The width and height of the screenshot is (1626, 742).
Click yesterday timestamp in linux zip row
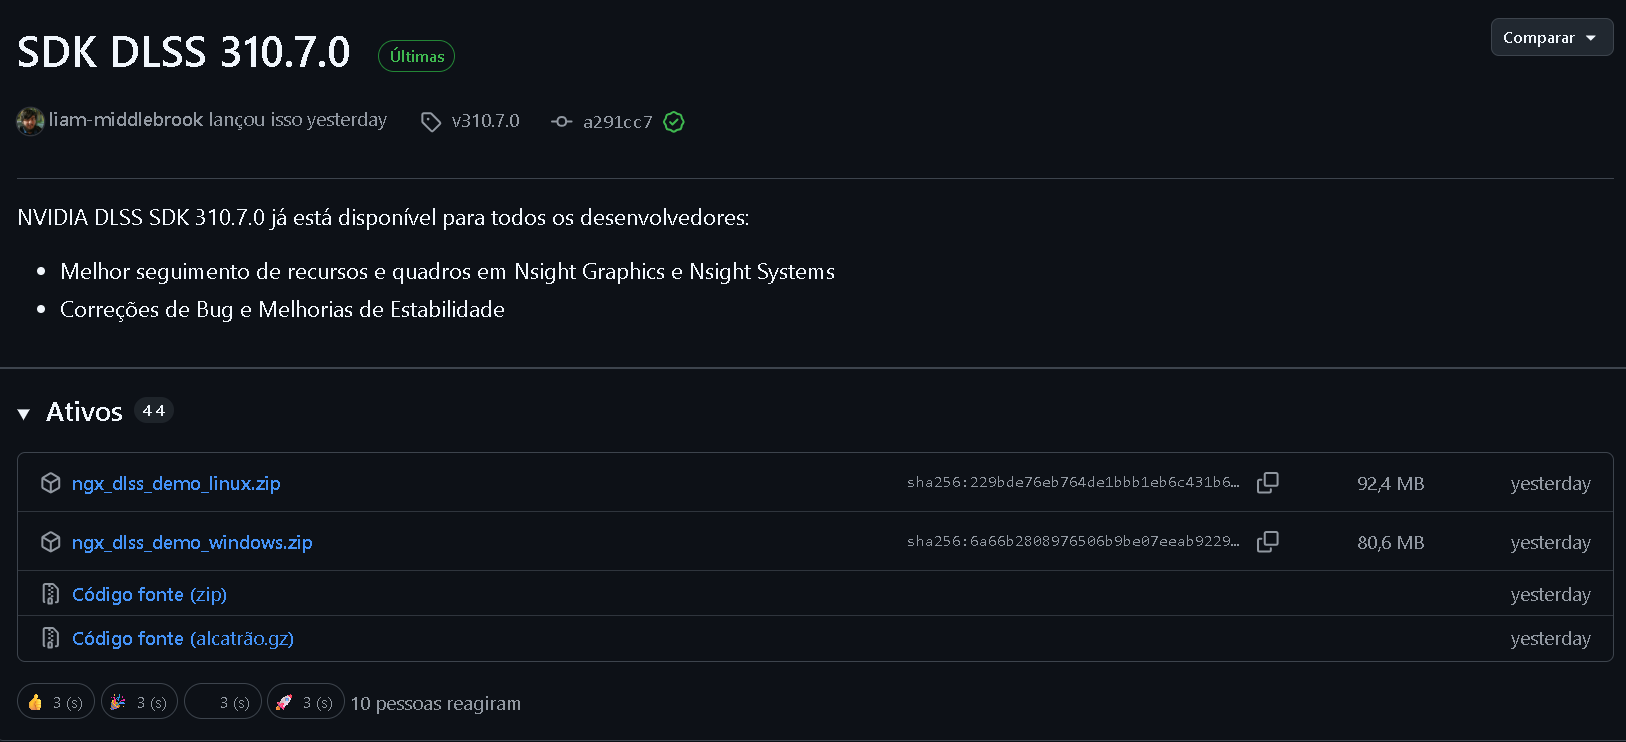pos(1550,483)
